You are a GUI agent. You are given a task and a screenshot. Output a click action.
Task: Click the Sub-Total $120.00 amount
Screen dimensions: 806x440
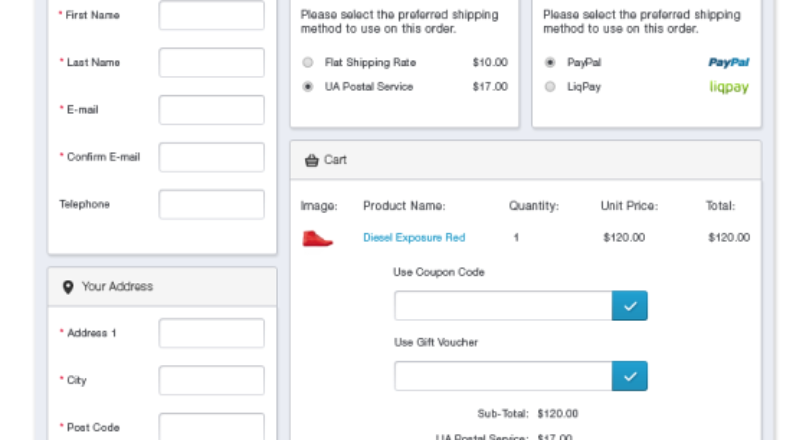(558, 413)
